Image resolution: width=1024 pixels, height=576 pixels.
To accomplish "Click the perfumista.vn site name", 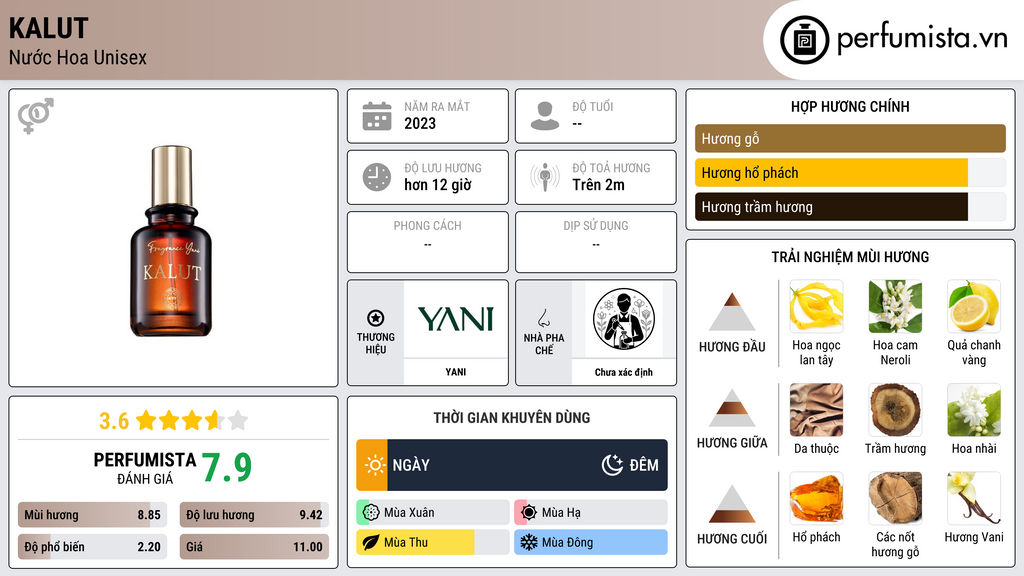I will pyautogui.click(x=922, y=39).
